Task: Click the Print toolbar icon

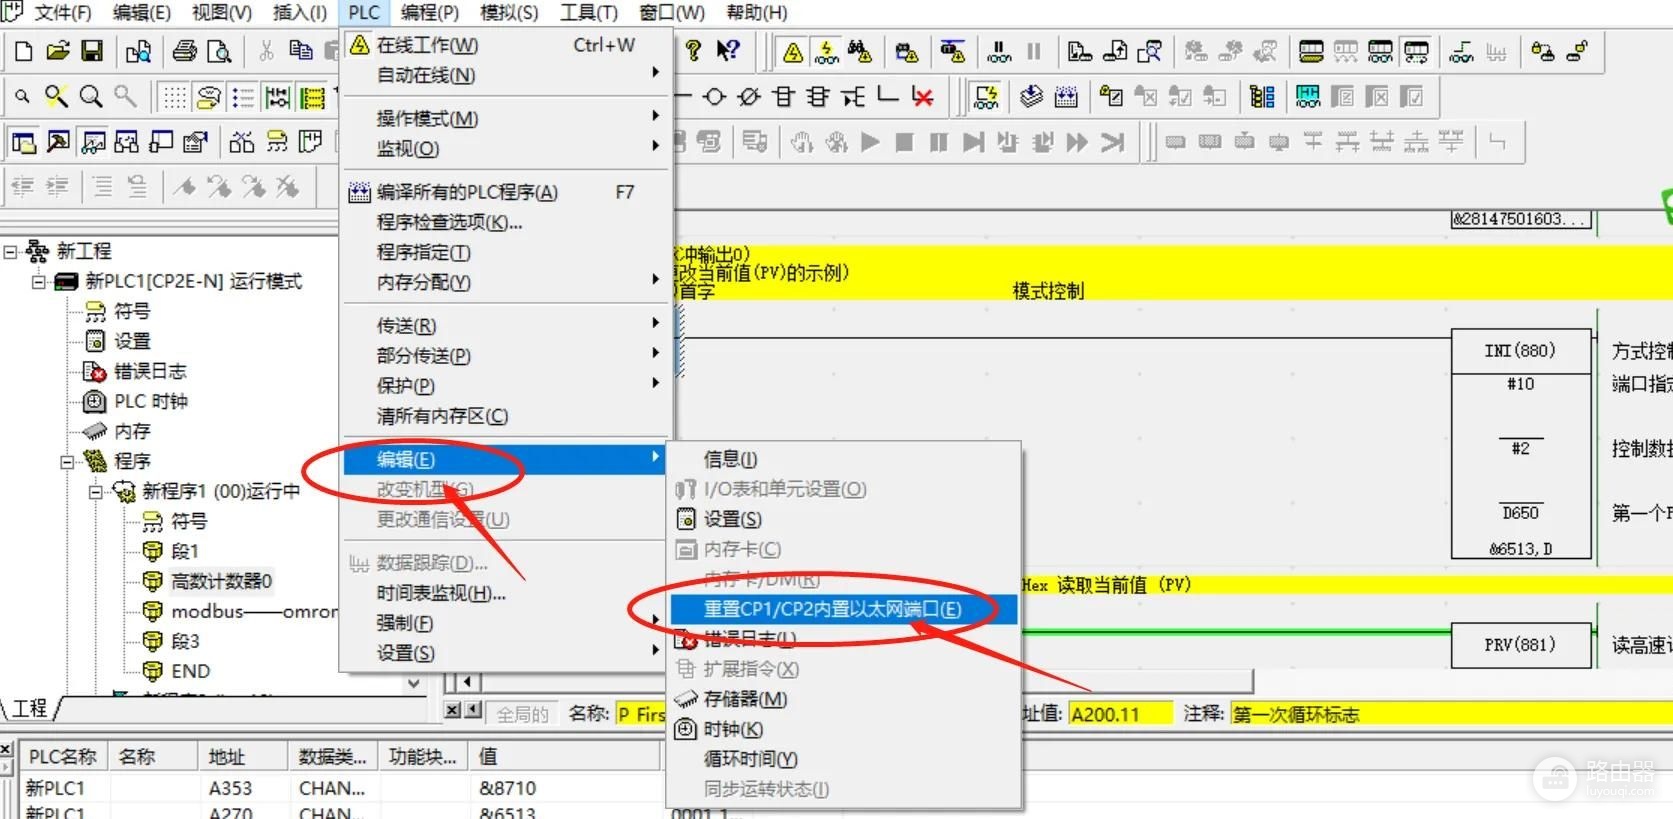Action: tap(185, 51)
